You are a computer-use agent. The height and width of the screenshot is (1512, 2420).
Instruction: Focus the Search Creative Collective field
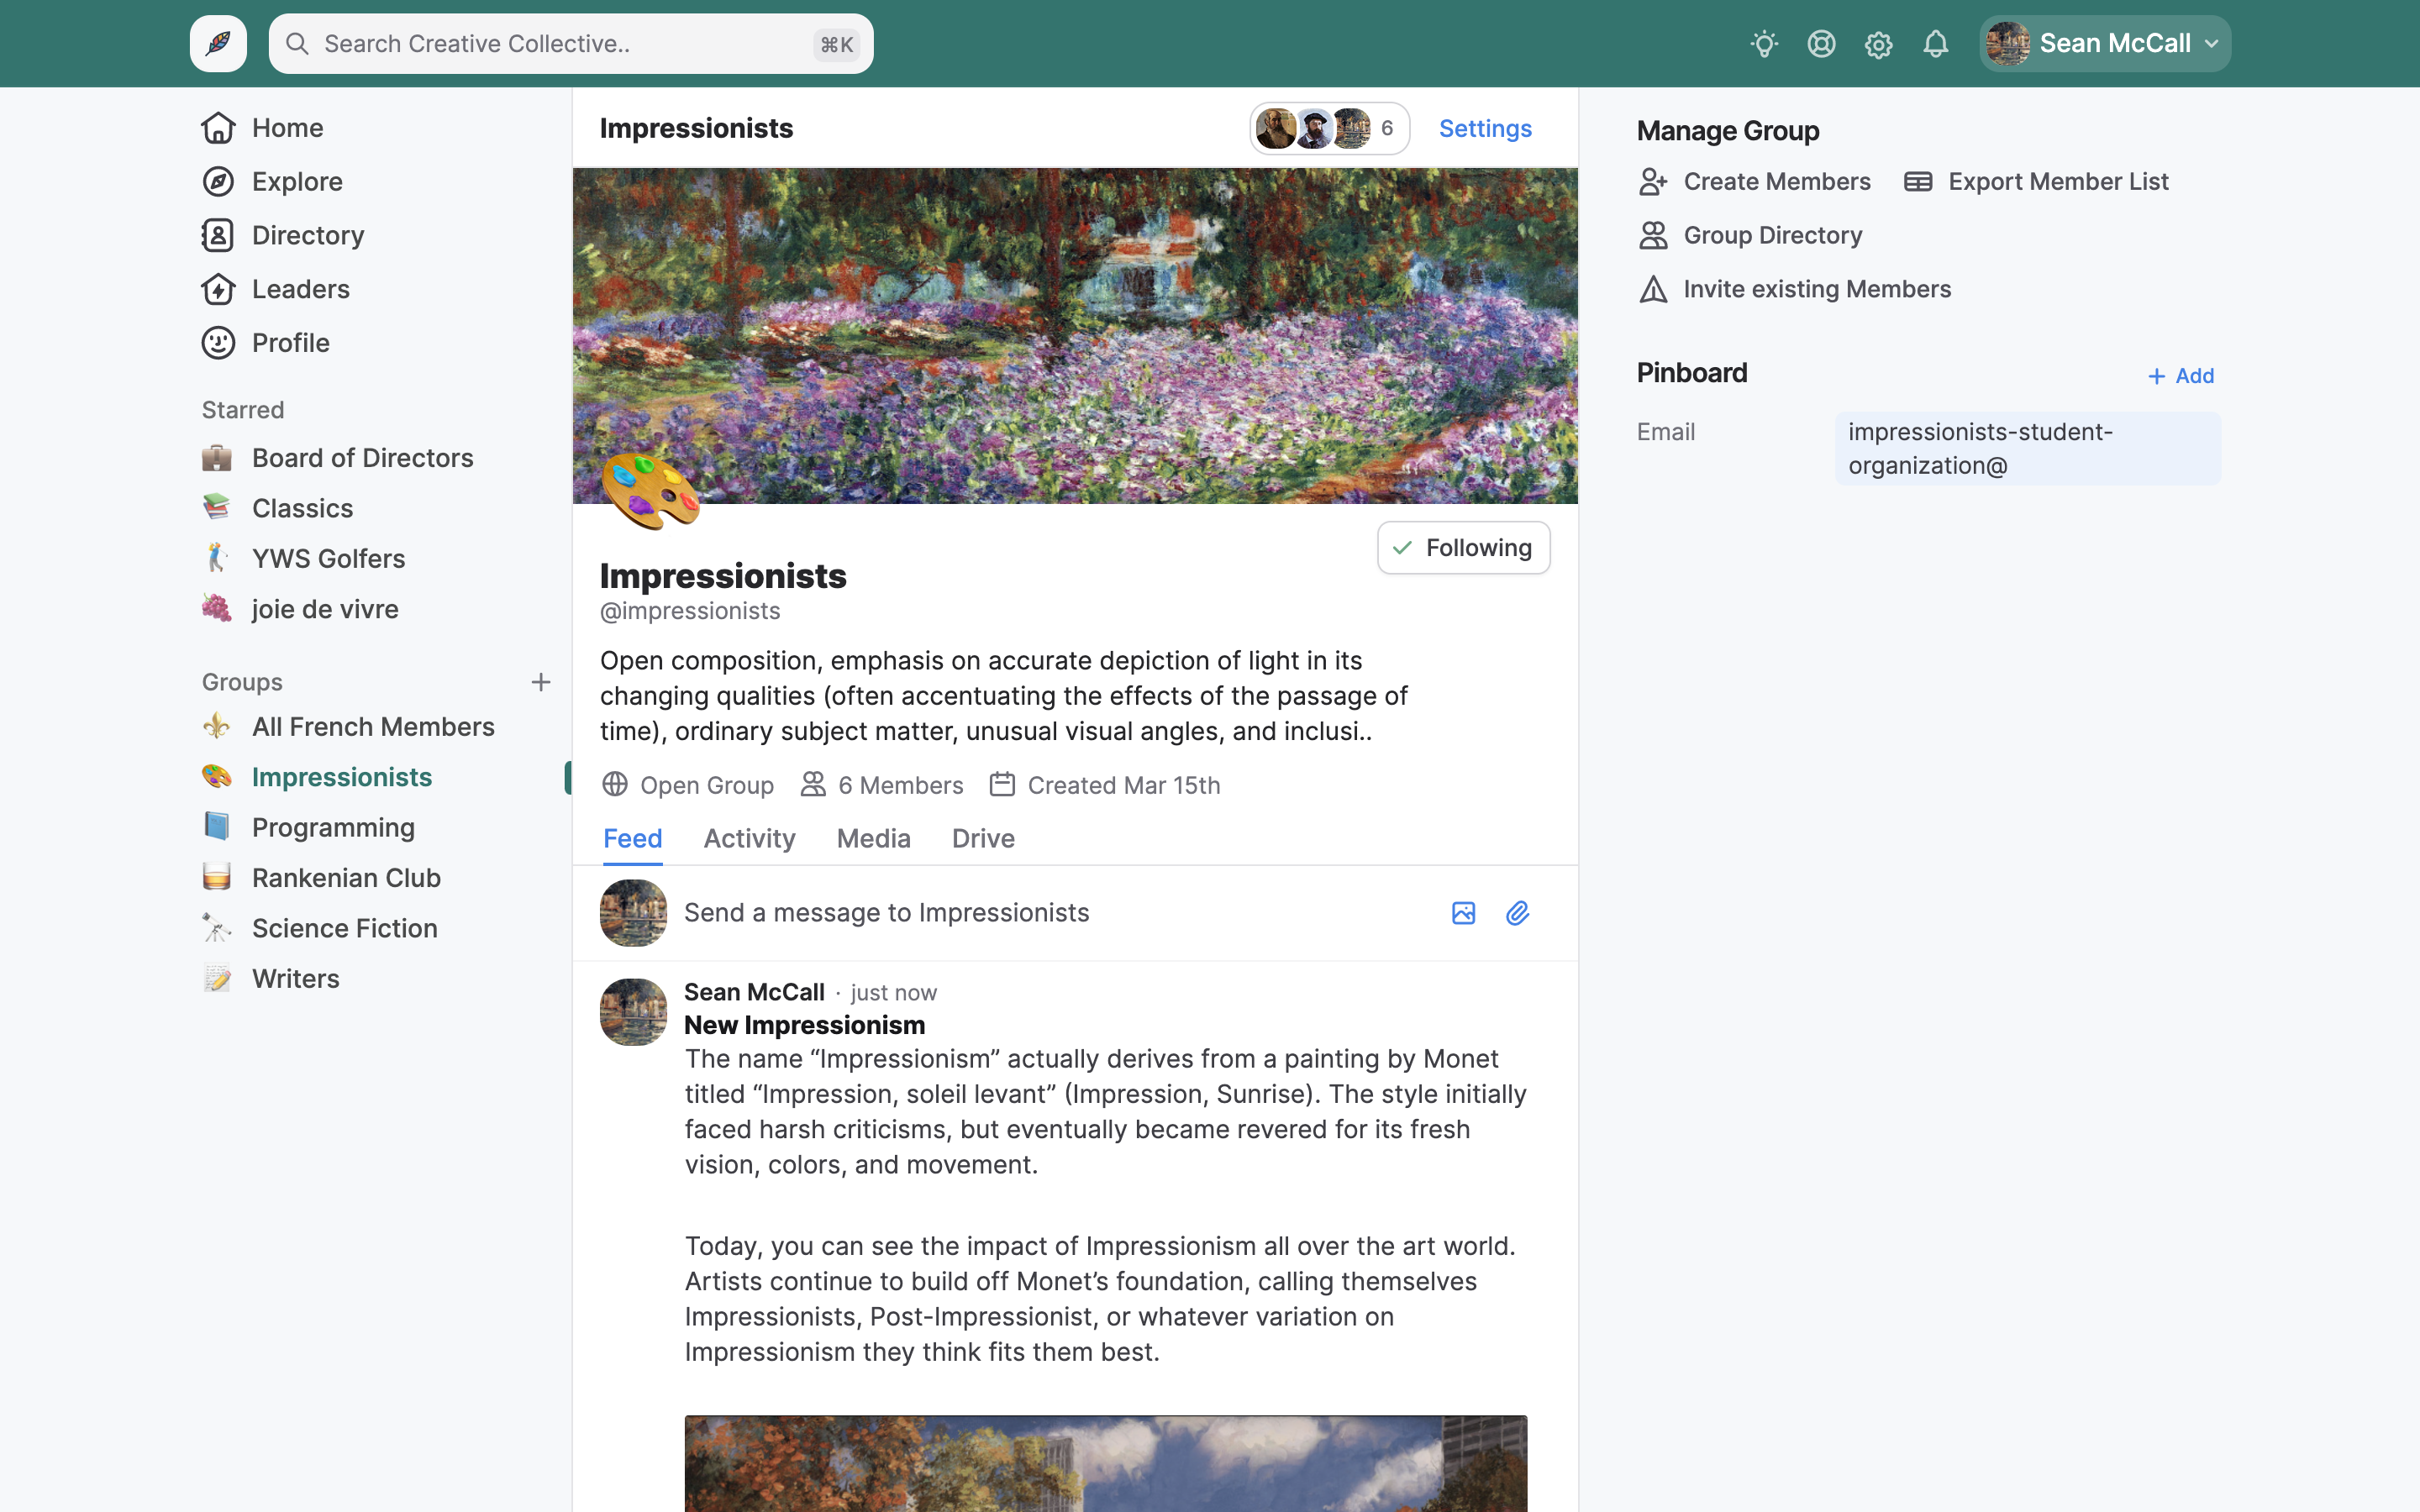coord(571,44)
